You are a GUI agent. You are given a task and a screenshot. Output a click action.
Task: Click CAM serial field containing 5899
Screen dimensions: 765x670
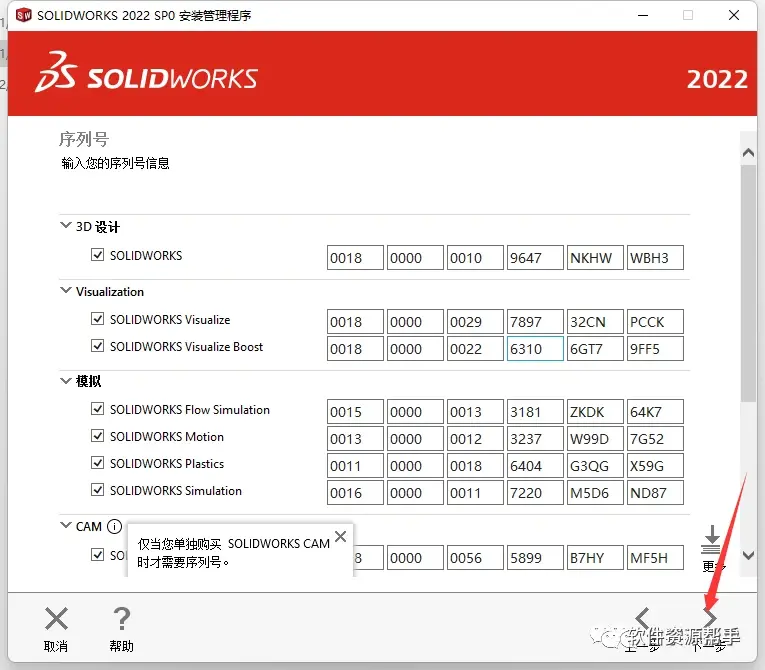(535, 558)
